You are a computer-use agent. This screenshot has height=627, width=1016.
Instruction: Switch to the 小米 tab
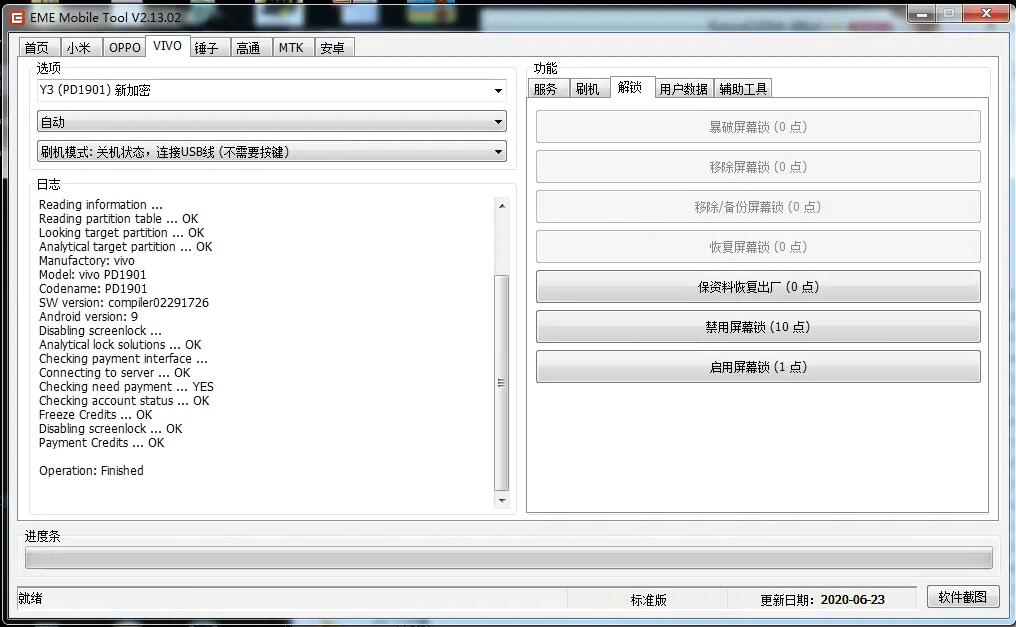[x=80, y=48]
